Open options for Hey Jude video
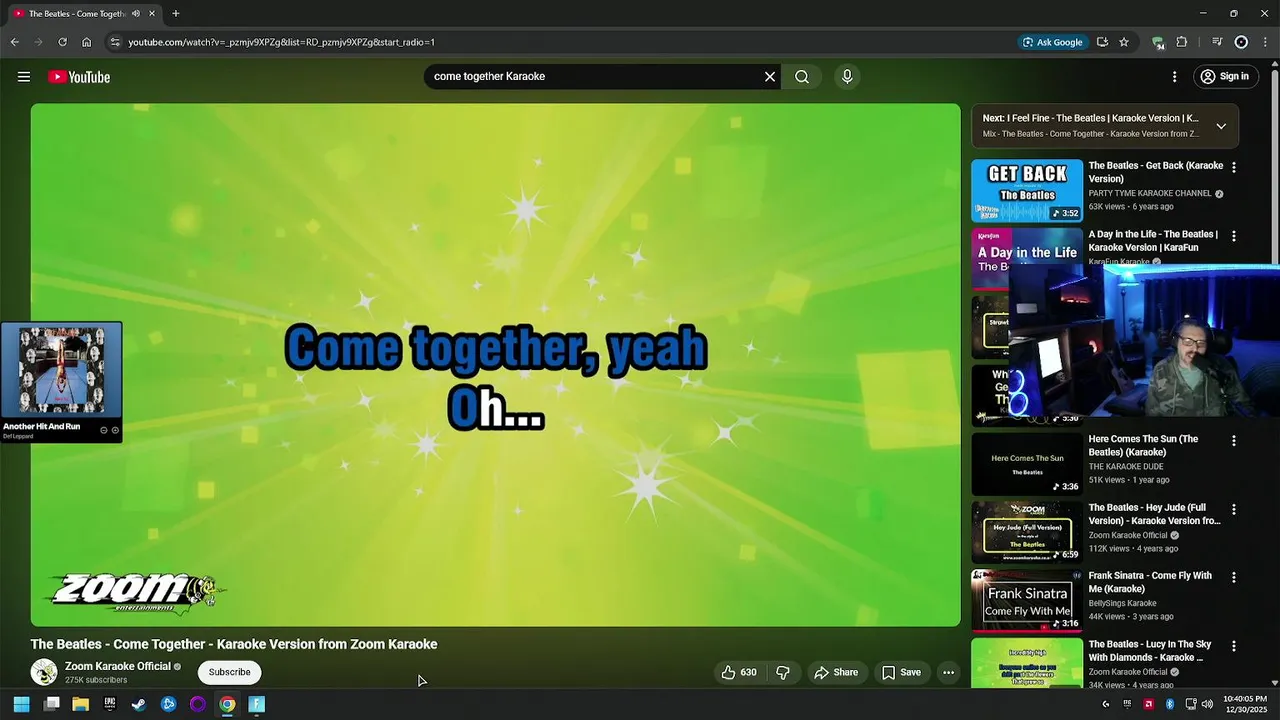Screen dimensions: 1280x720 [x=1233, y=509]
